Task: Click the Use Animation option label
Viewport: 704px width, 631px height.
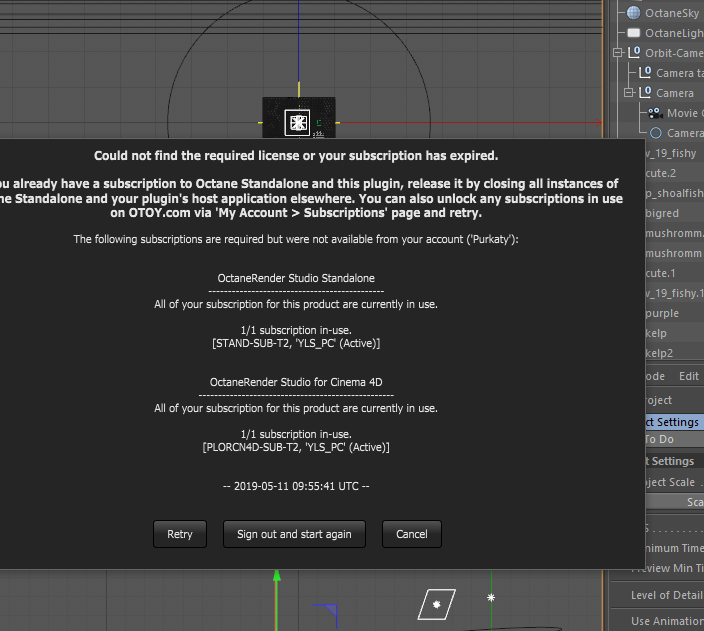Action: click(x=667, y=621)
